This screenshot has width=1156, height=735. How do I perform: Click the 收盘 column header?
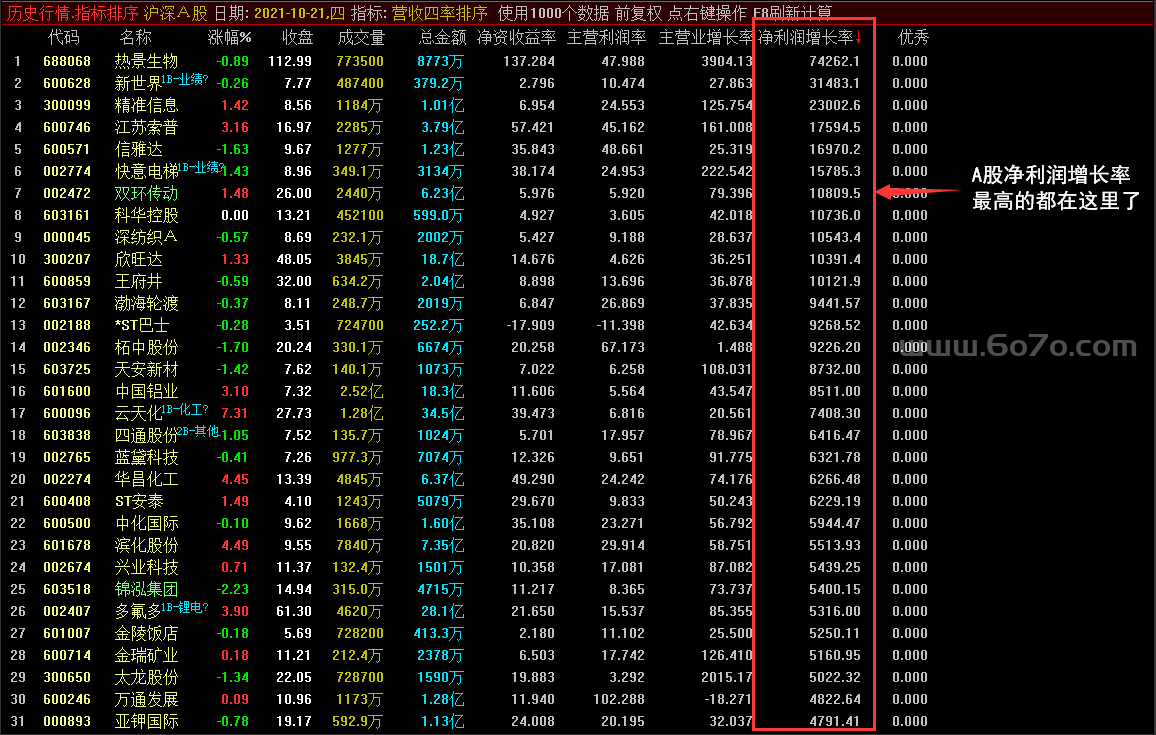click(x=297, y=38)
